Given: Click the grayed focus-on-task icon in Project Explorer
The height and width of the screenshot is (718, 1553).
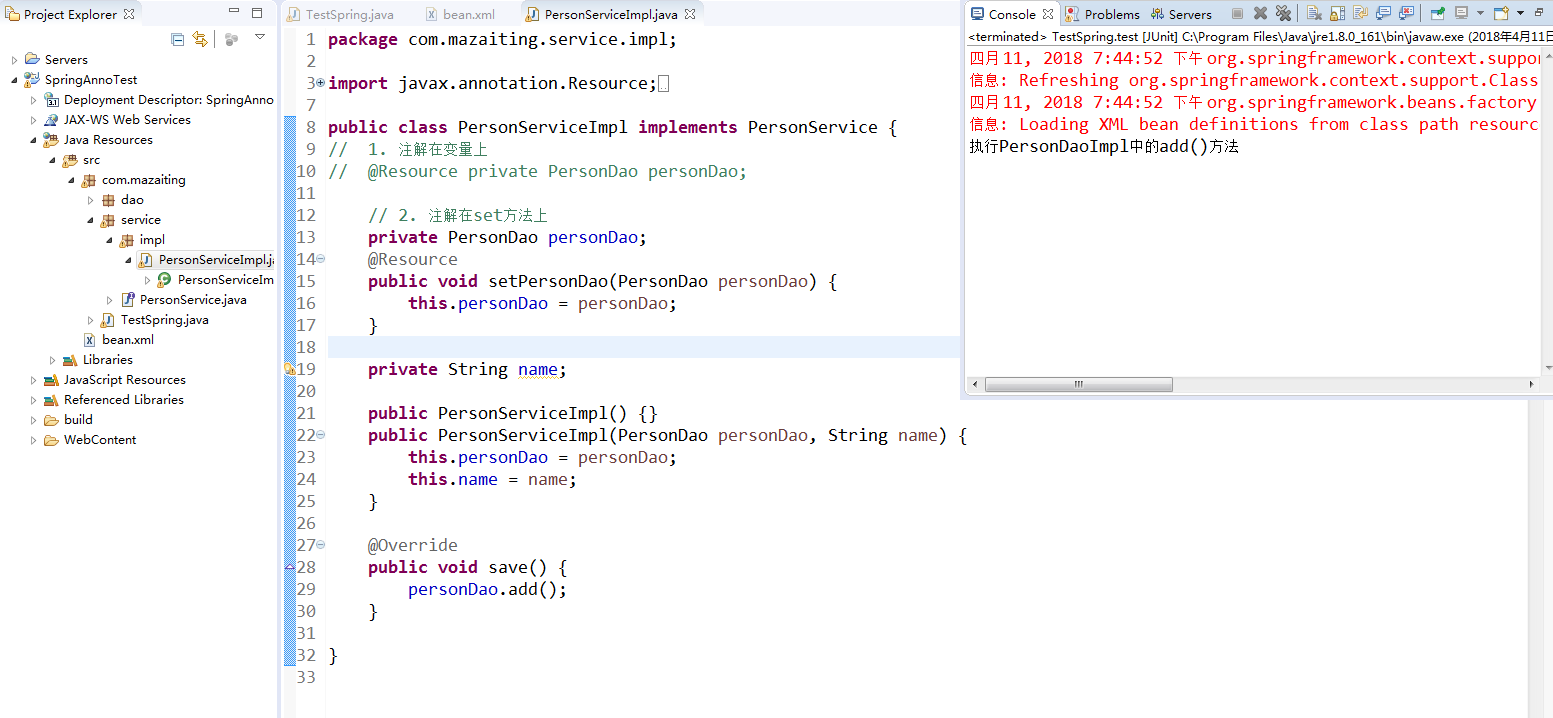Looking at the screenshot, I should tap(231, 39).
